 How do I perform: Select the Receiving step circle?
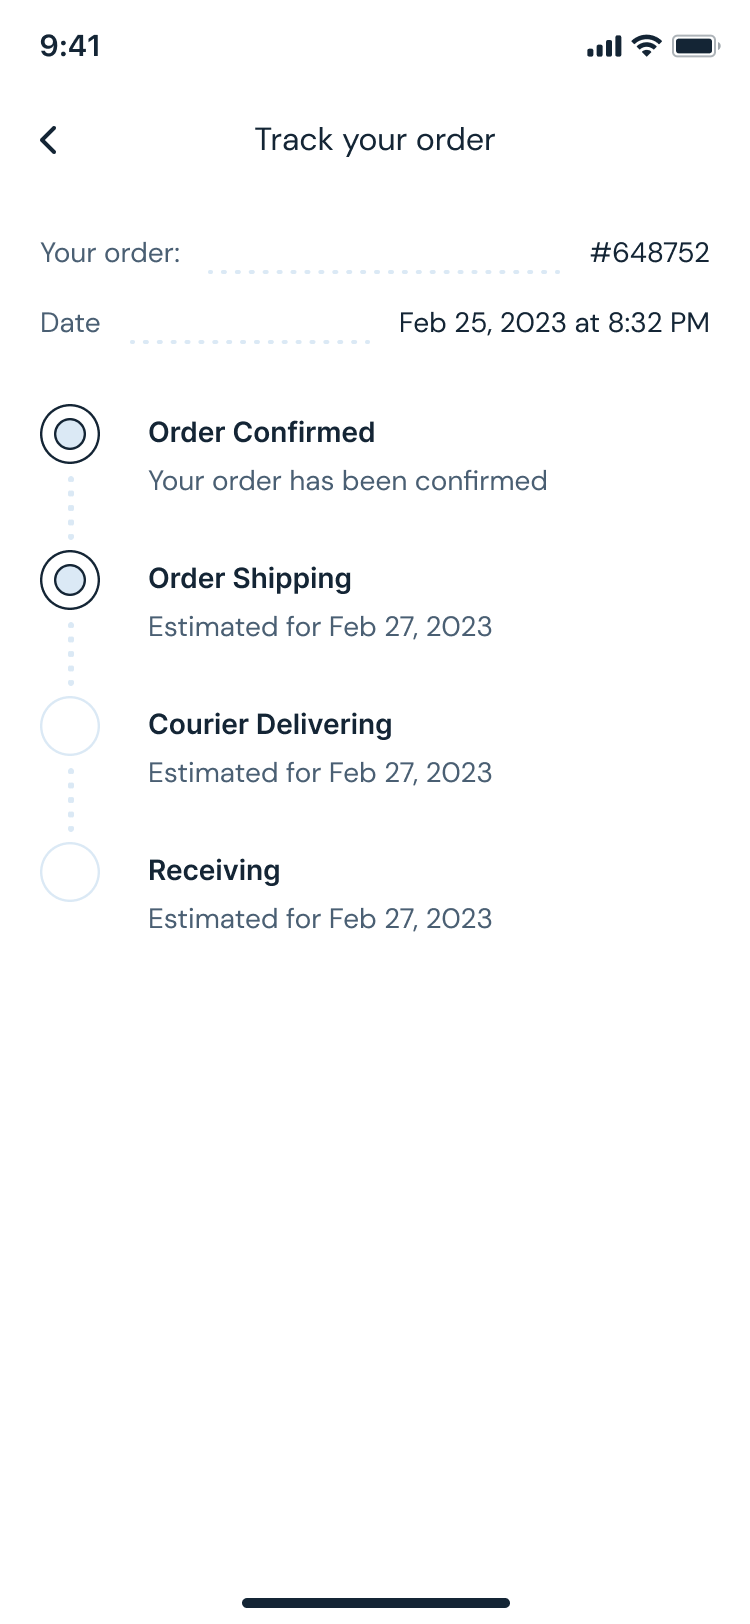(x=70, y=872)
